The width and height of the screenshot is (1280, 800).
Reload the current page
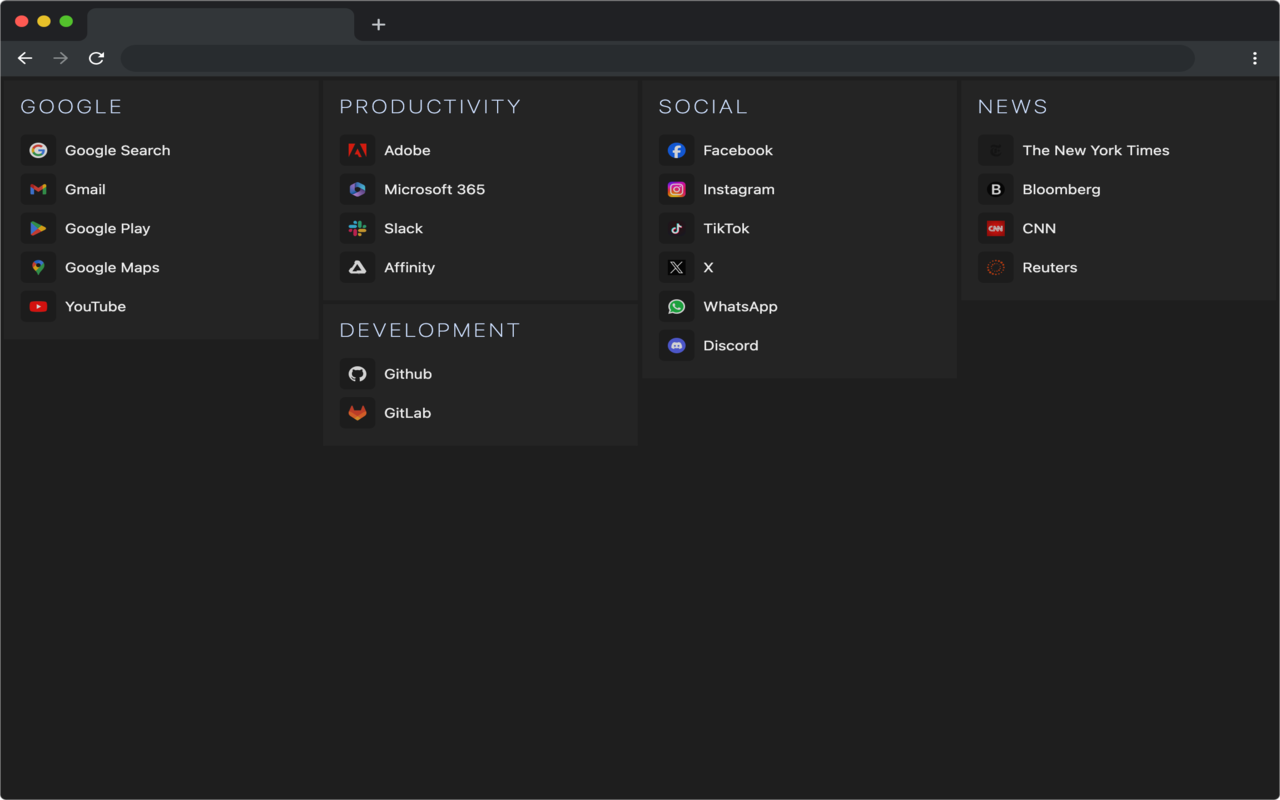(x=96, y=59)
